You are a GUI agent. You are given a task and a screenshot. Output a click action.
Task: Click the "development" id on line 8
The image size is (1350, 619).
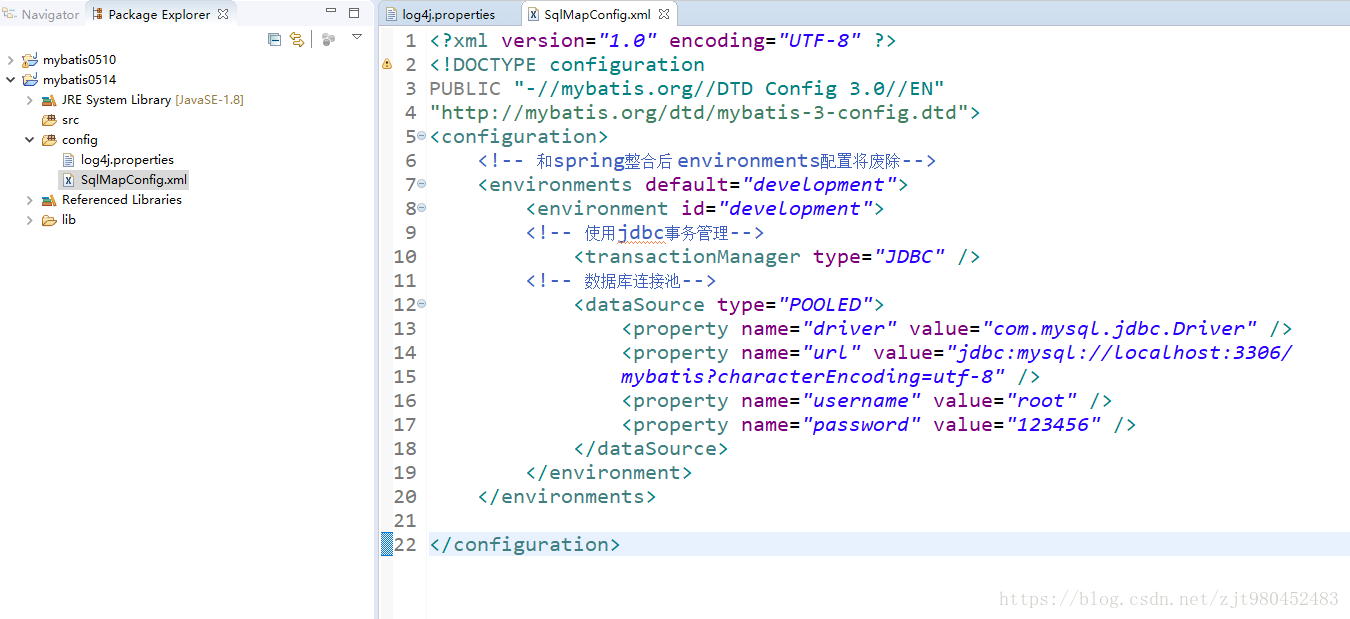tap(795, 209)
